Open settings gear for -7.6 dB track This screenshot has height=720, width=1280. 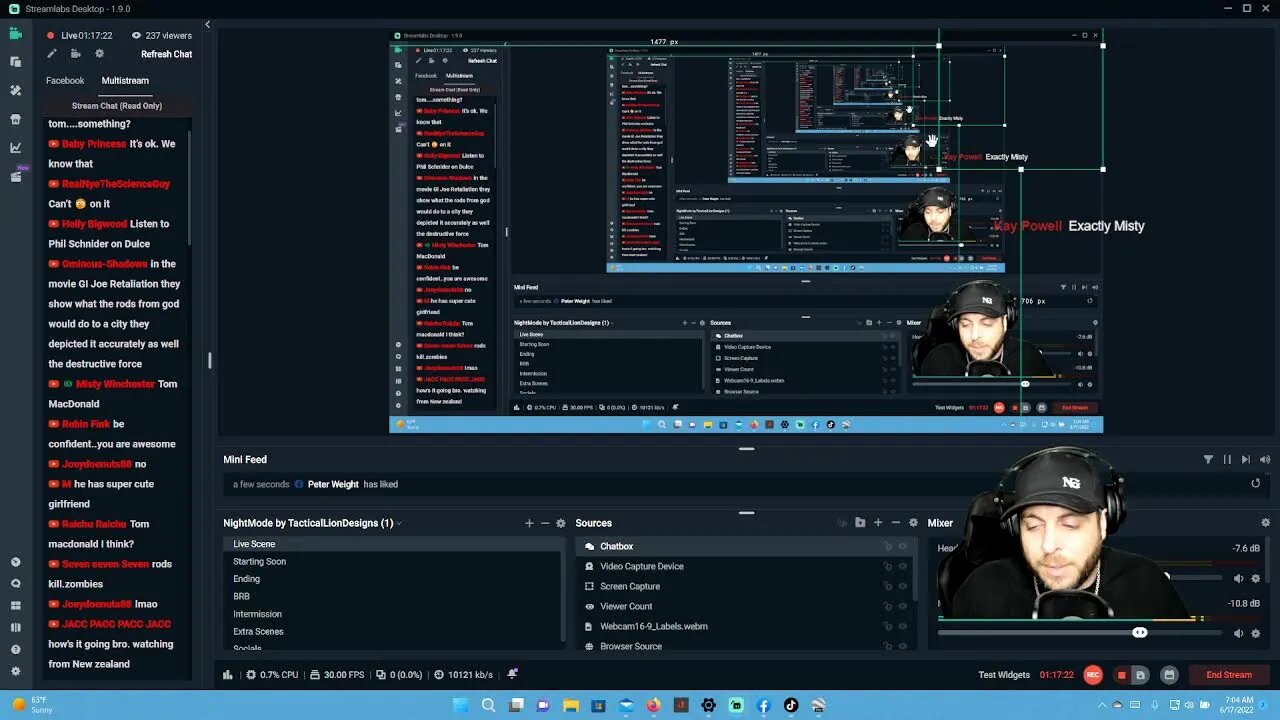pyautogui.click(x=1256, y=578)
